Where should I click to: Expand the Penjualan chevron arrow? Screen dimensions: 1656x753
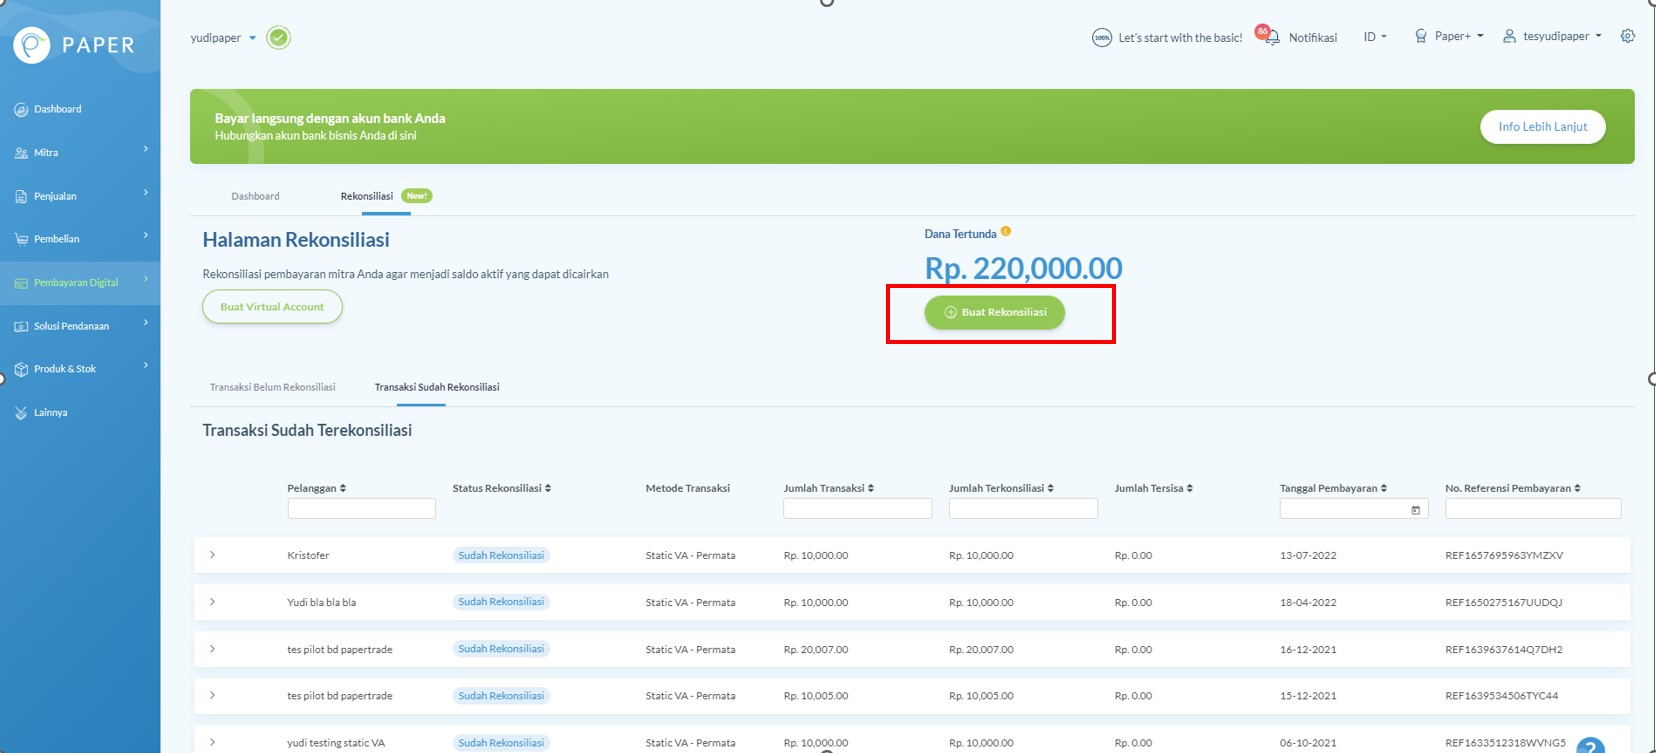coord(146,192)
